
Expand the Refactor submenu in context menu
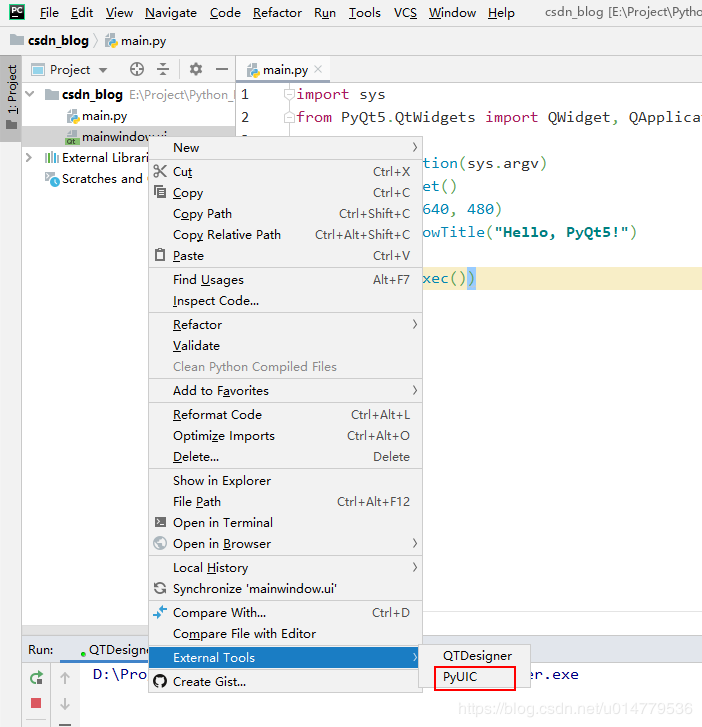285,325
